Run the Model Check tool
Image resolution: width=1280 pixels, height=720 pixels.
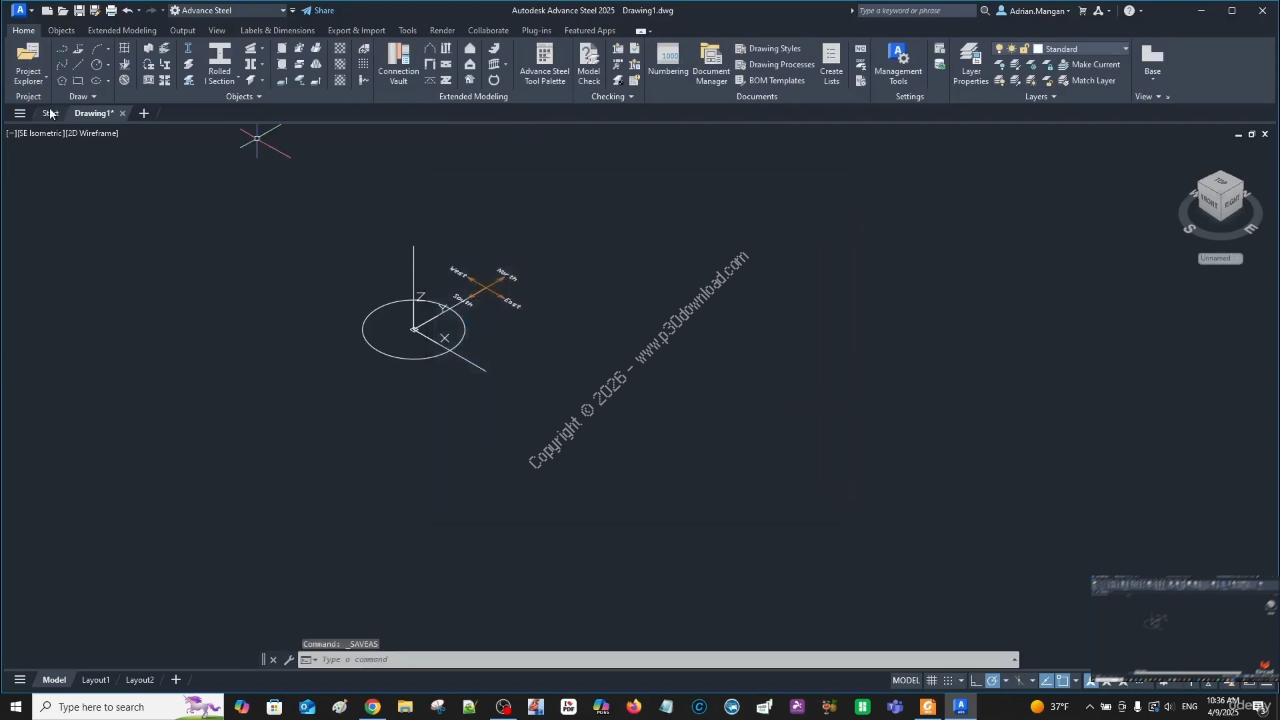point(589,62)
